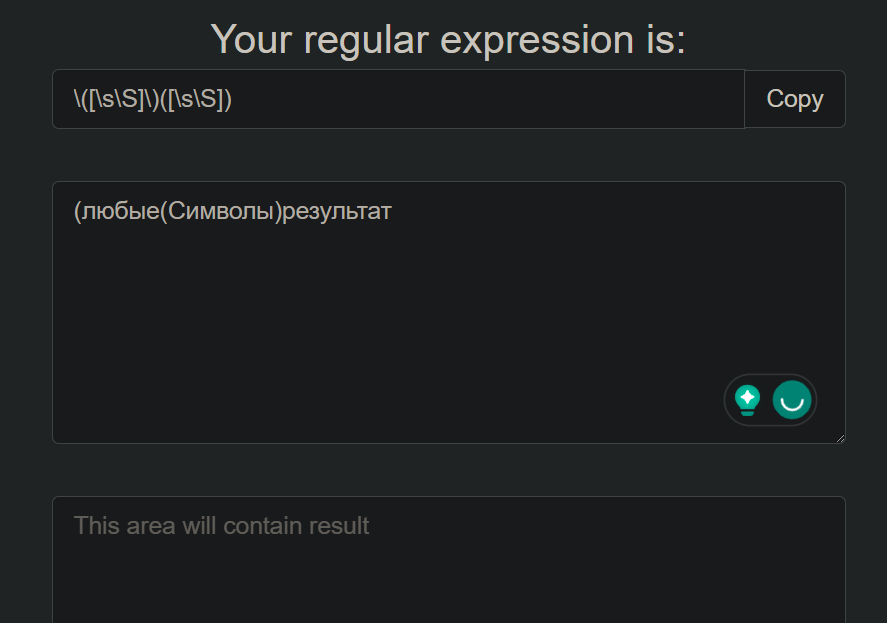887x623 pixels.
Task: Click the round green smile button
Action: pos(790,400)
